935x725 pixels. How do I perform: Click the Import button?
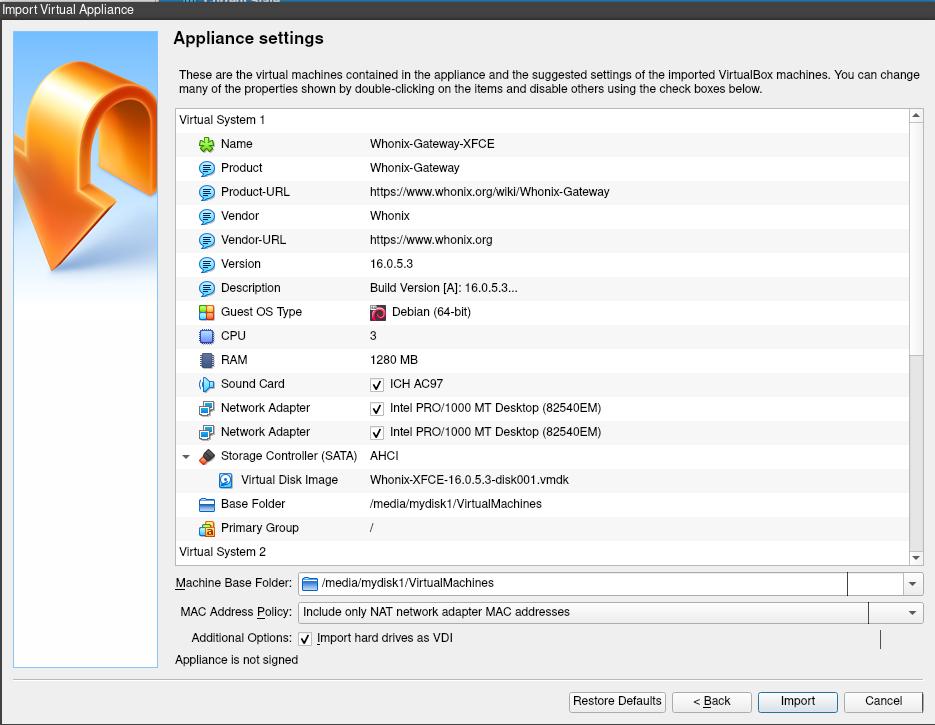pyautogui.click(x=797, y=701)
